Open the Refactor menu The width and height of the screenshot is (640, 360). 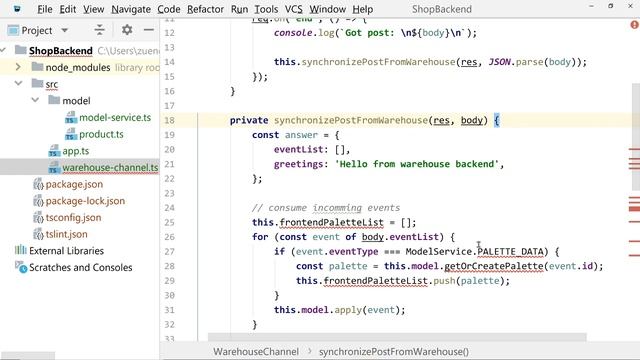tap(205, 9)
